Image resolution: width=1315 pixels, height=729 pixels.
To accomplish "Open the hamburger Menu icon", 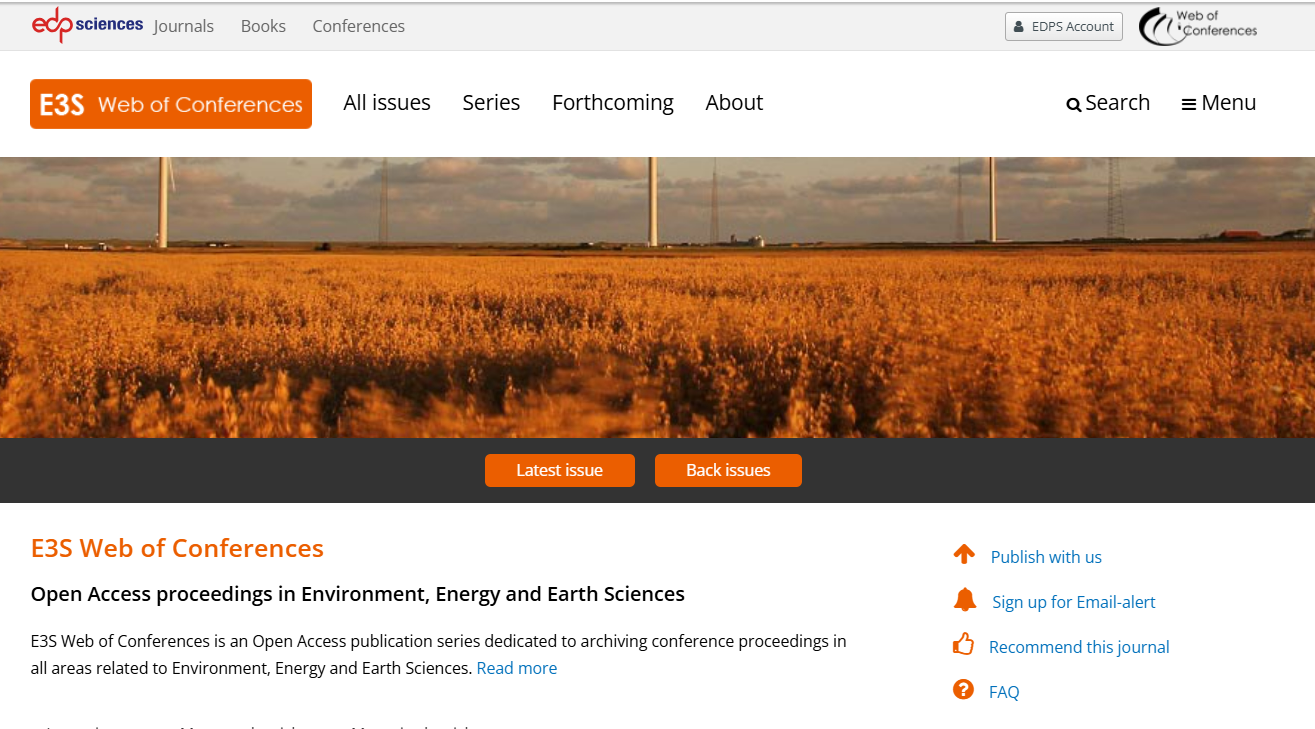I will (1189, 104).
